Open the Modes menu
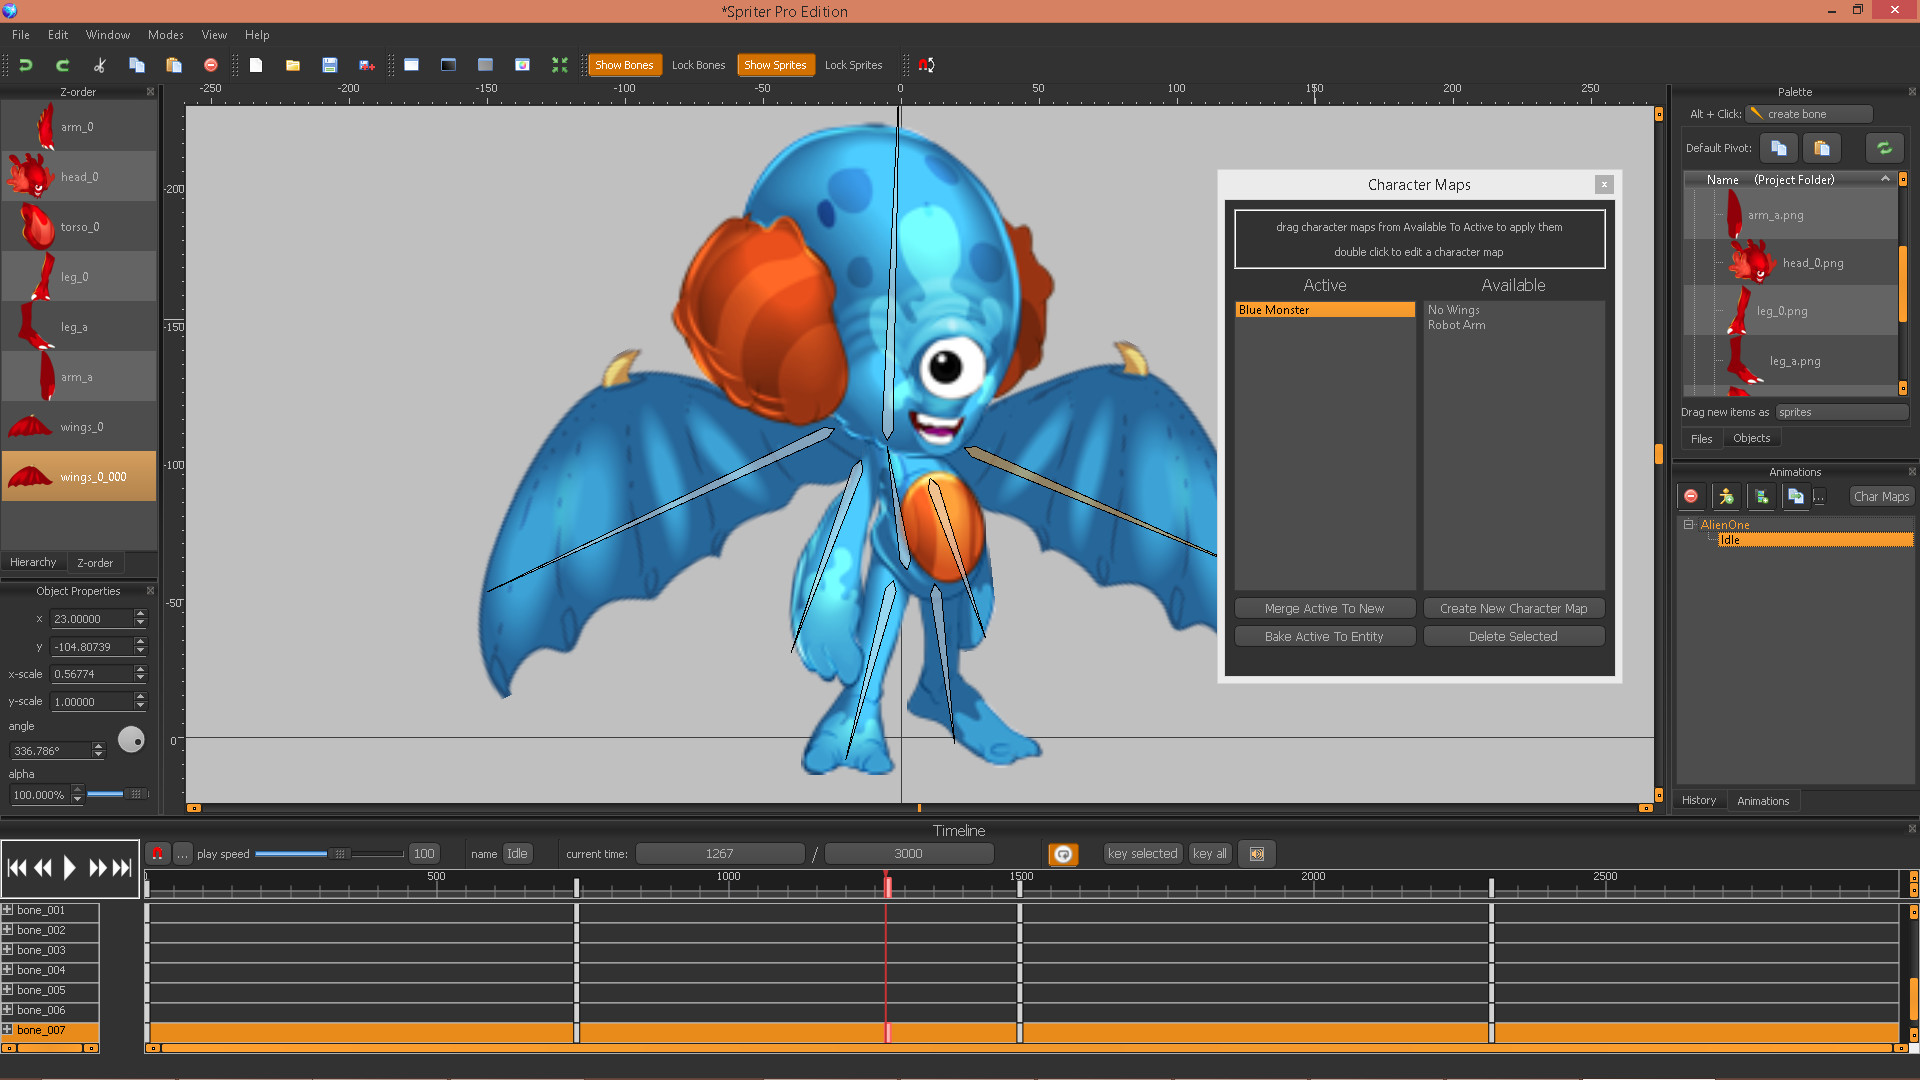The width and height of the screenshot is (1920, 1080). pos(165,34)
